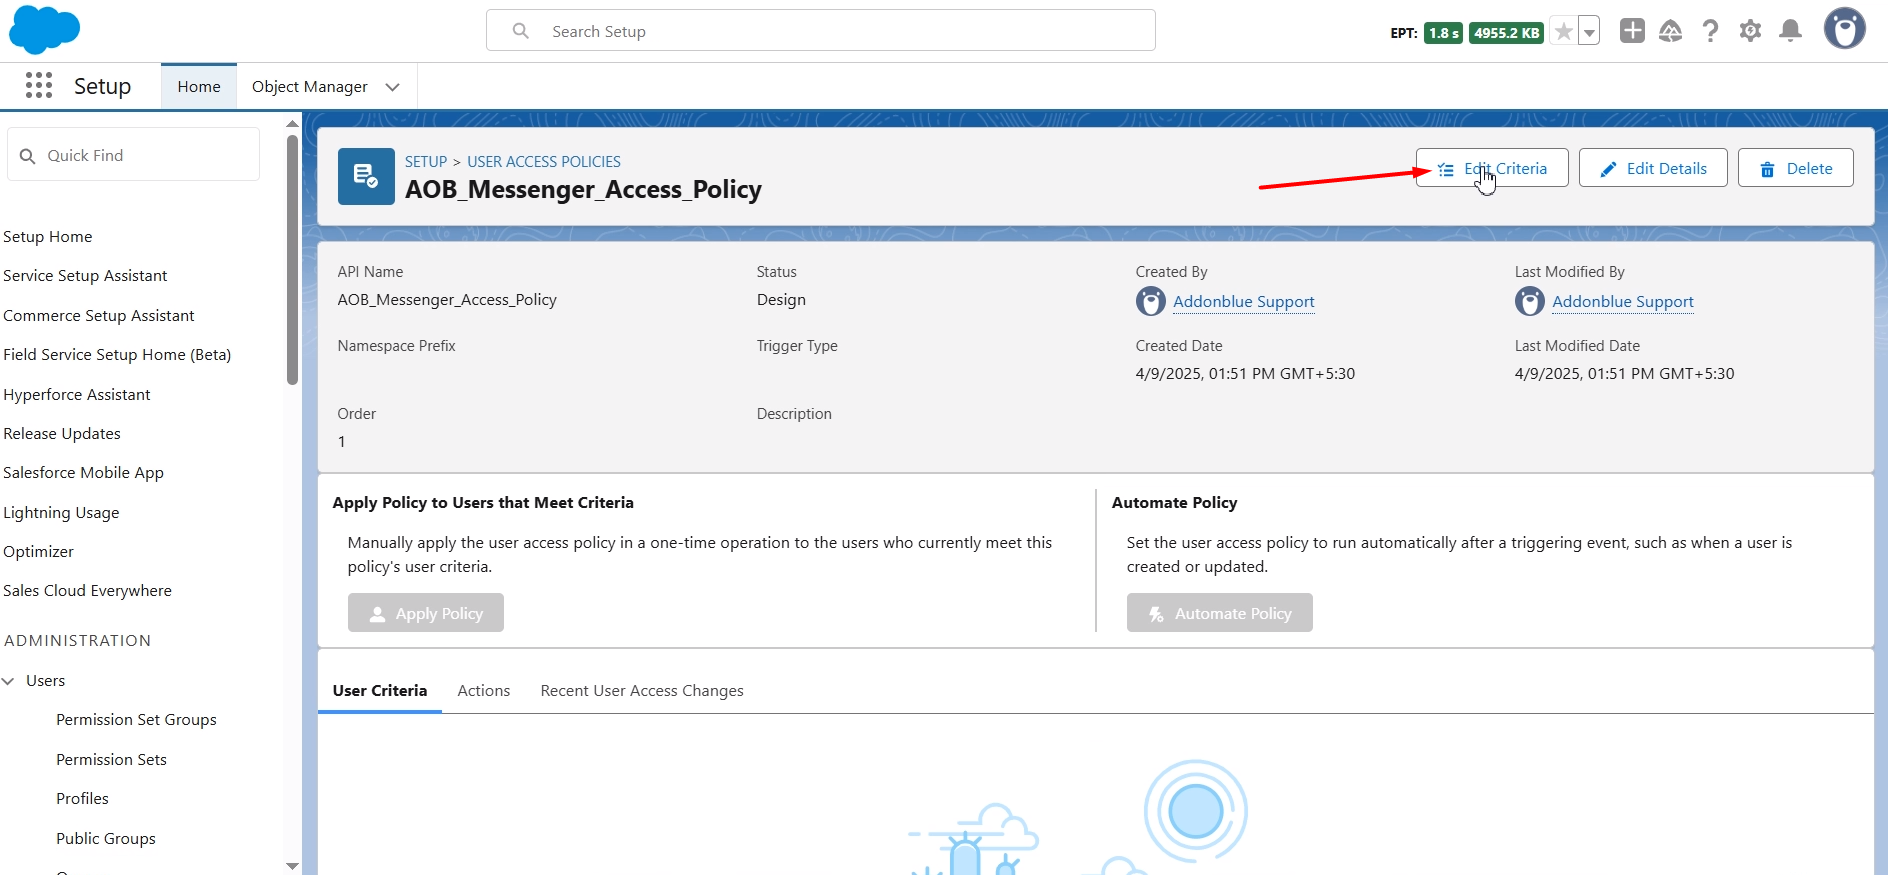Click the Last Modified By user avatar
The image size is (1888, 875).
[1530, 301]
